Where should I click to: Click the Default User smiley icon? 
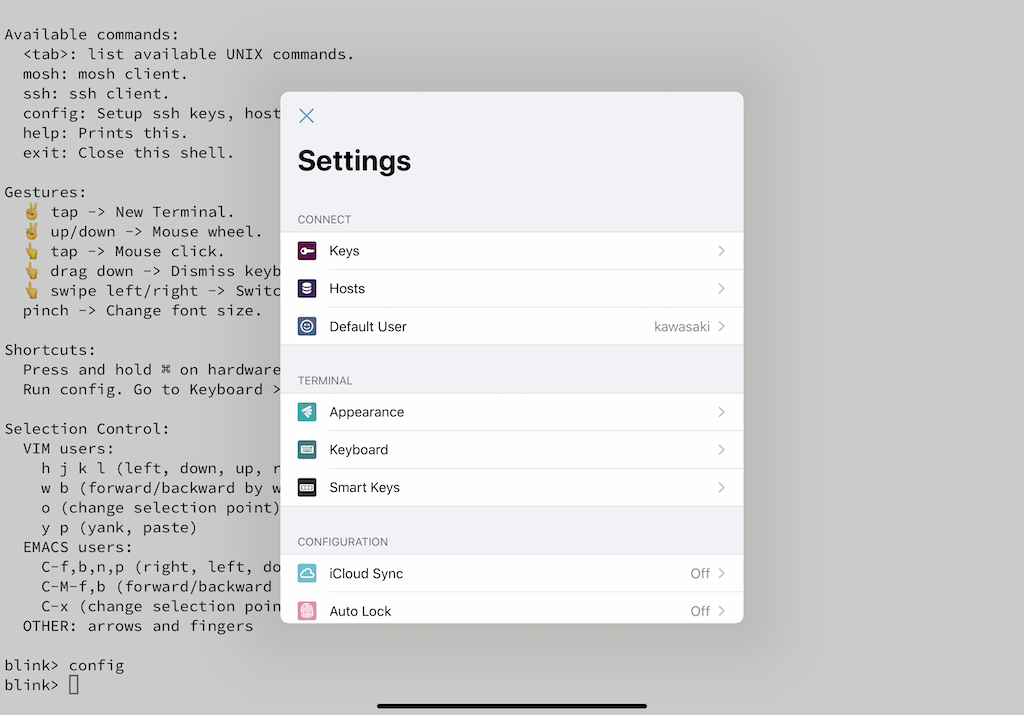pos(307,326)
